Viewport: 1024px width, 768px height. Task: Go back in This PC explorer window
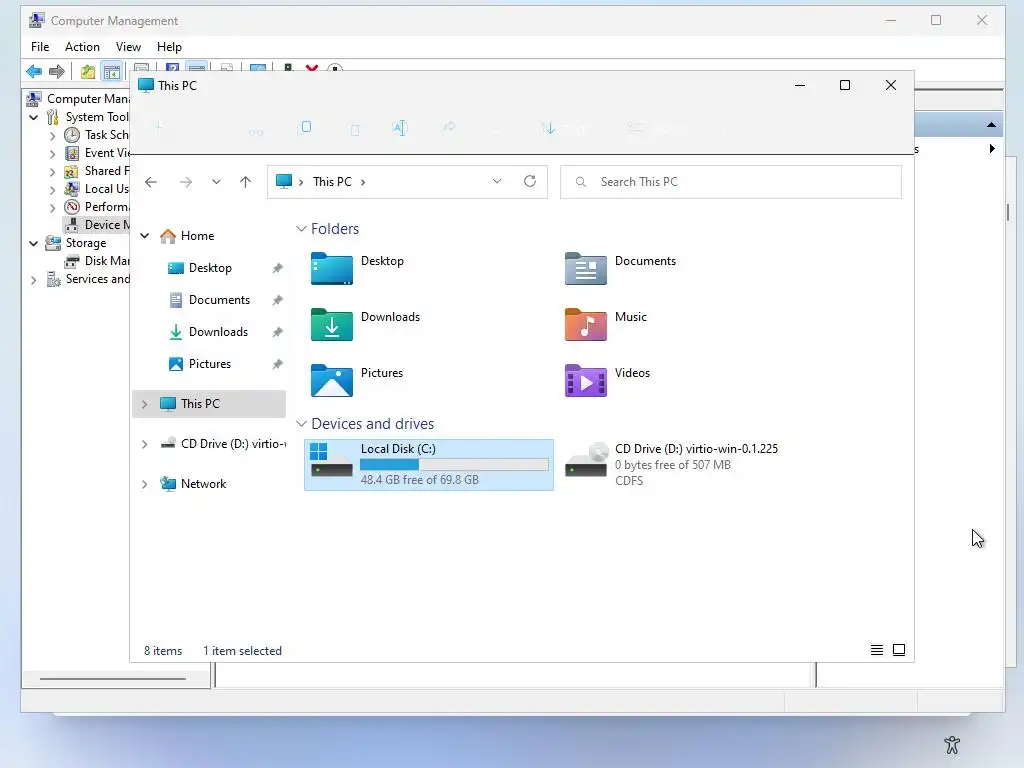[151, 182]
